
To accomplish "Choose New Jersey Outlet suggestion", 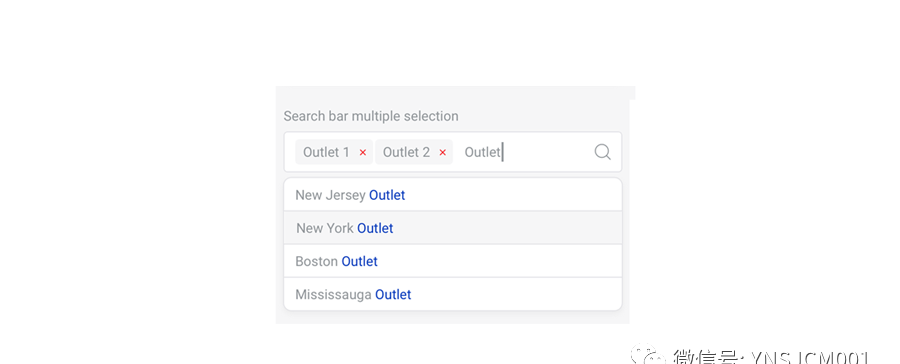I will tap(453, 195).
